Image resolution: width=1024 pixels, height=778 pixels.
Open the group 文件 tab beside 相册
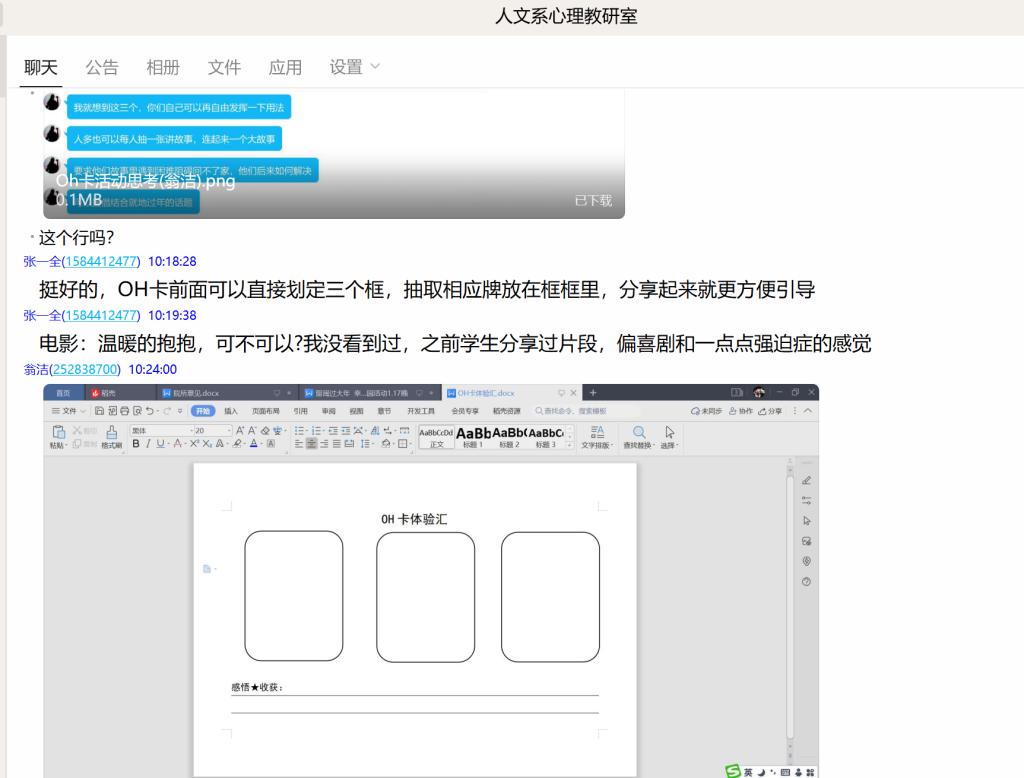point(224,67)
